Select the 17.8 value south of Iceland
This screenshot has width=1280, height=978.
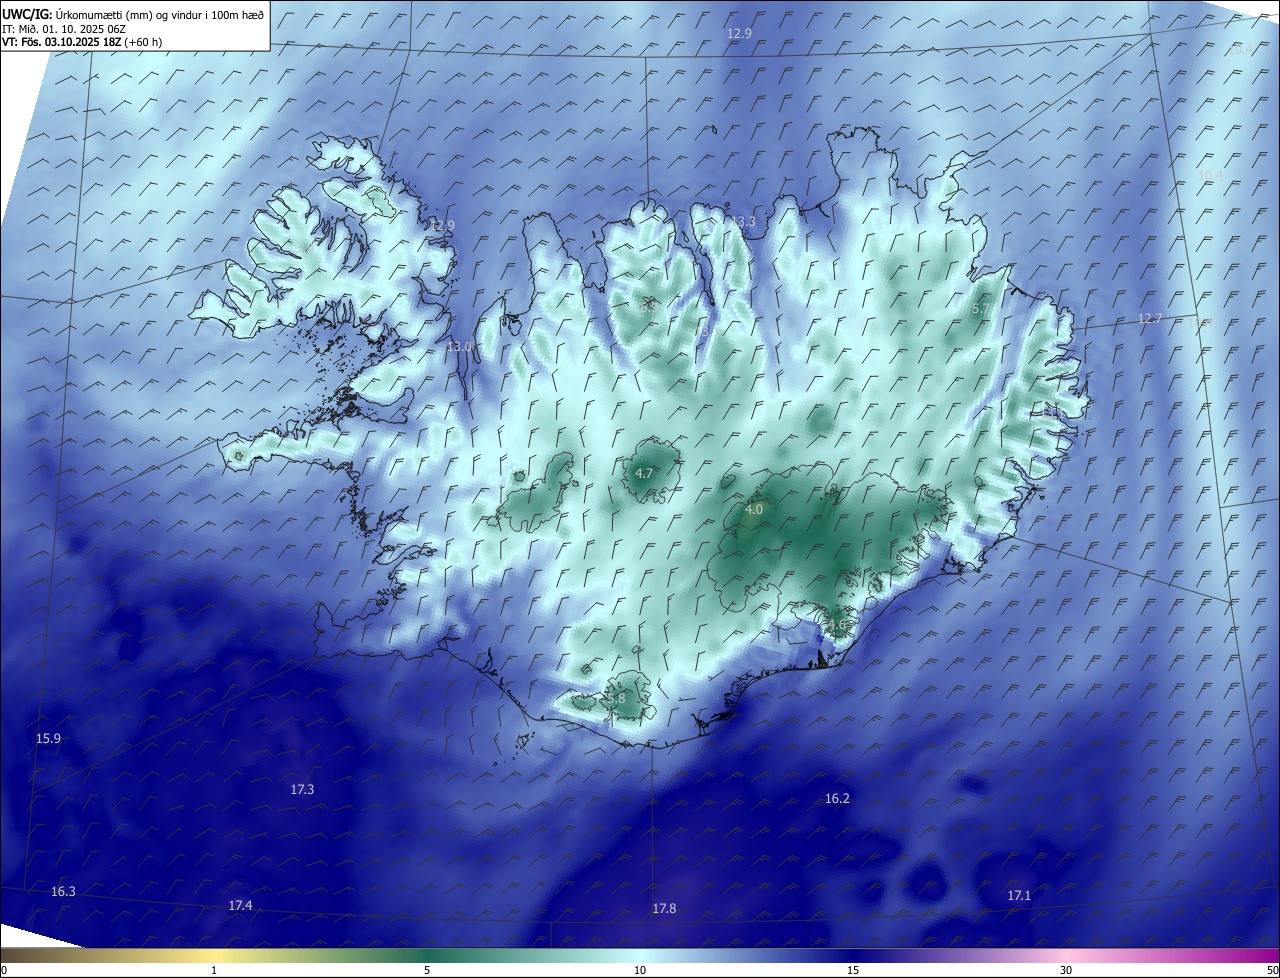pos(664,908)
